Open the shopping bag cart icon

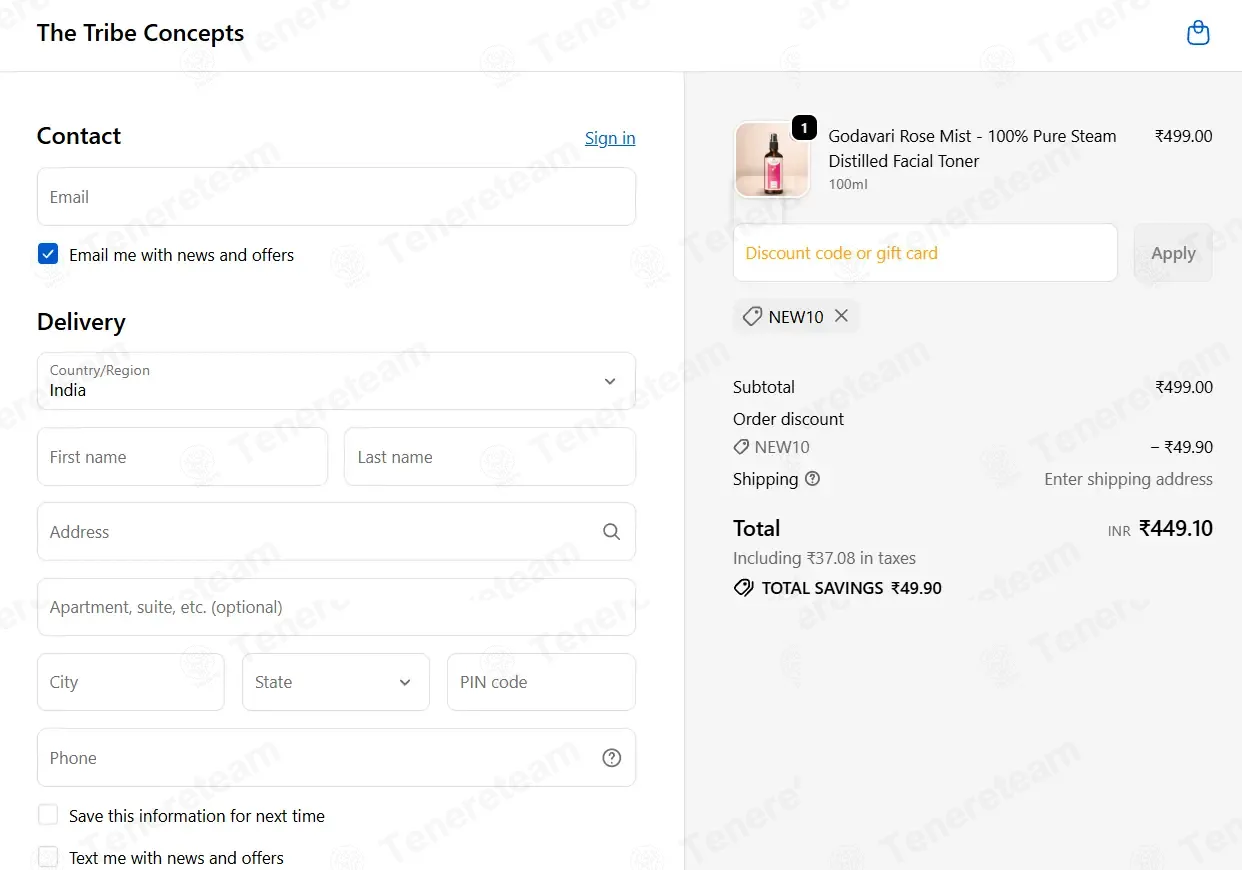(1198, 33)
